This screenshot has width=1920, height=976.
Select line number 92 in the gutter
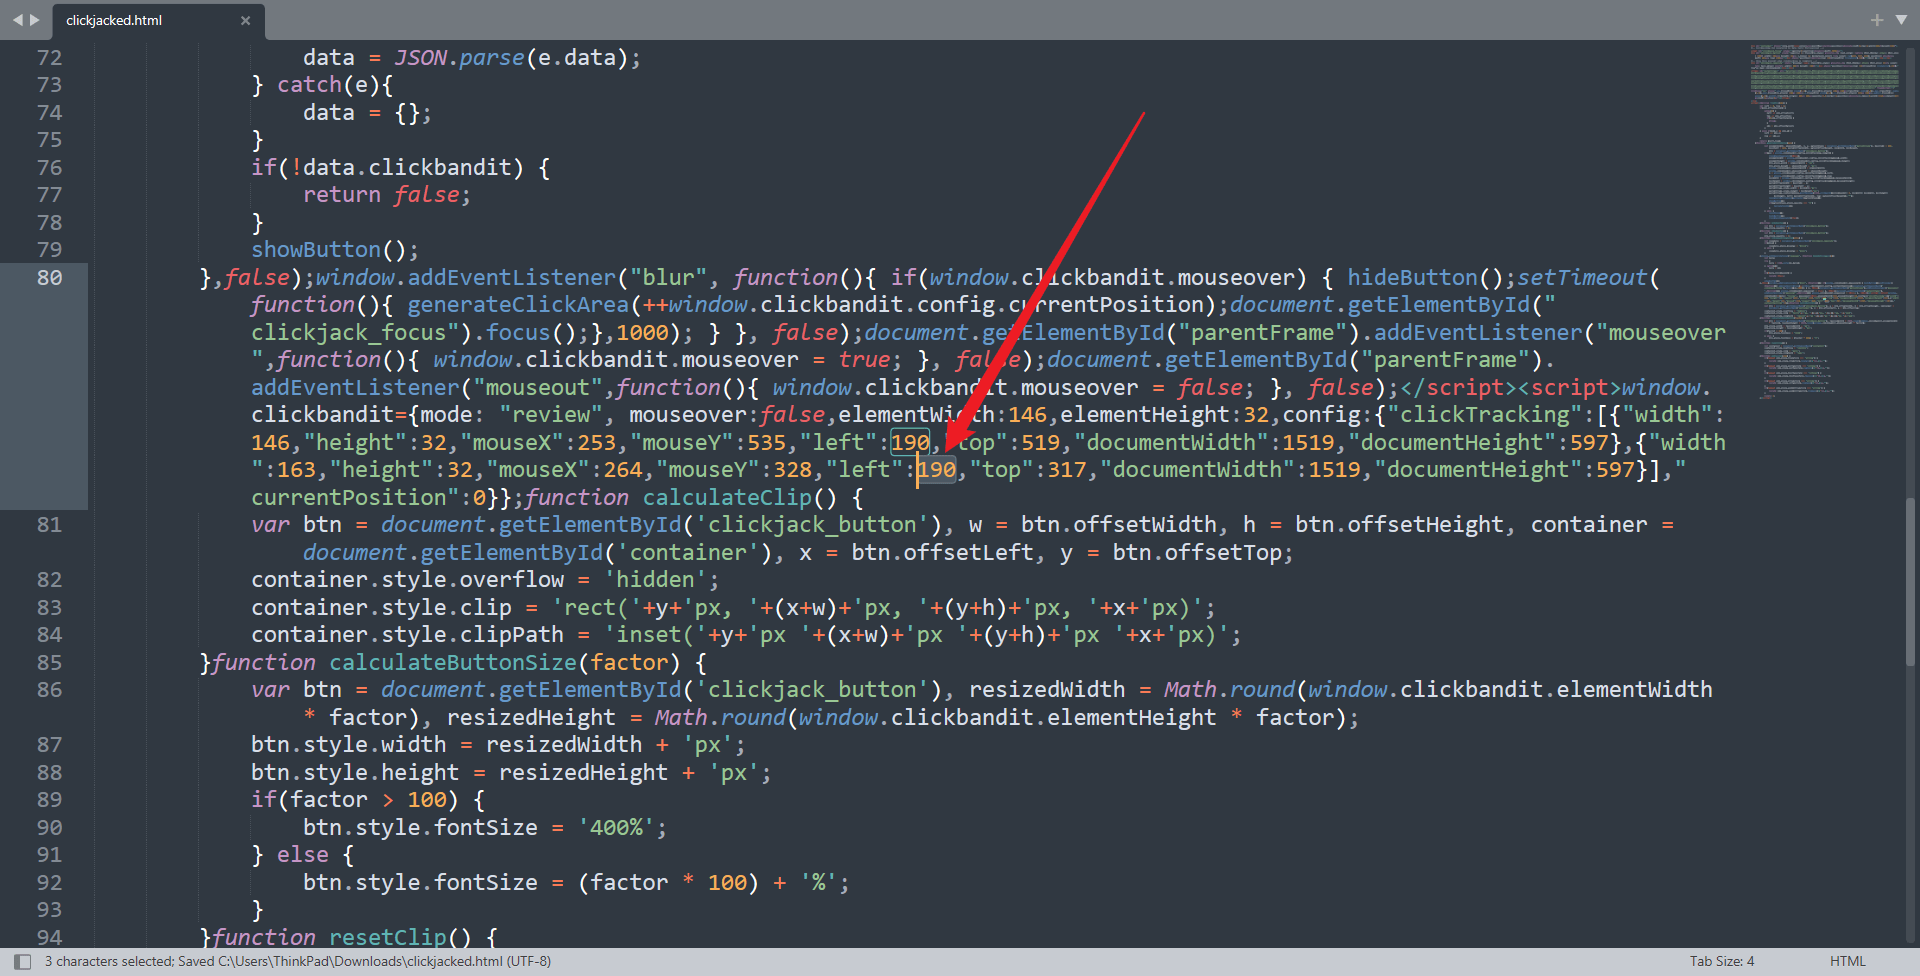click(49, 883)
